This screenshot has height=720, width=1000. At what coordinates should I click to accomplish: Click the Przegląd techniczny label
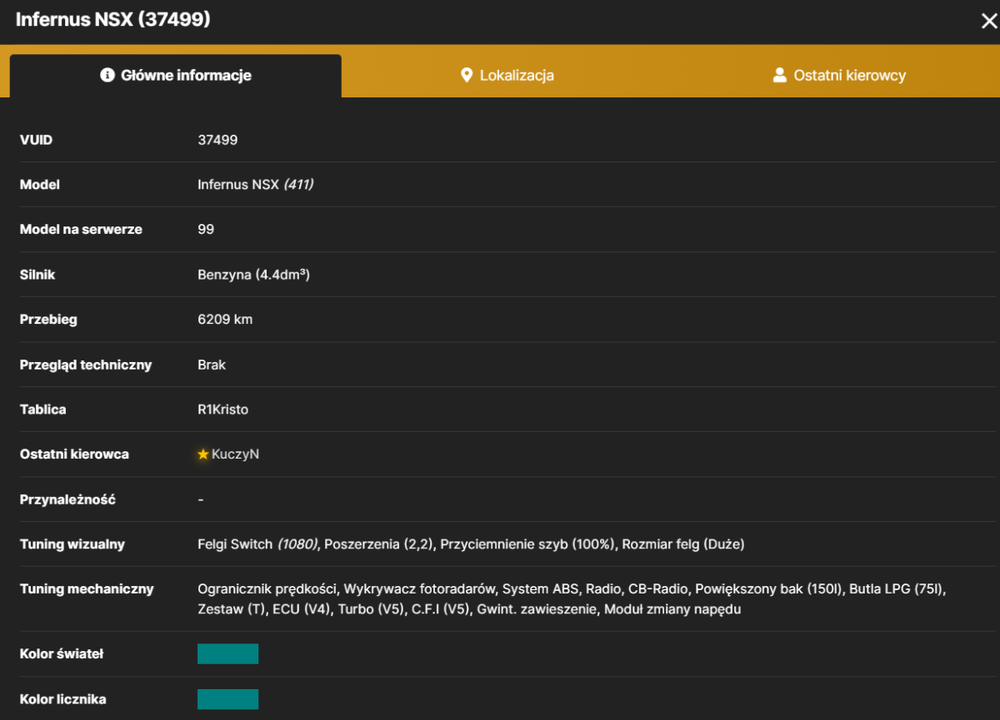tap(86, 365)
